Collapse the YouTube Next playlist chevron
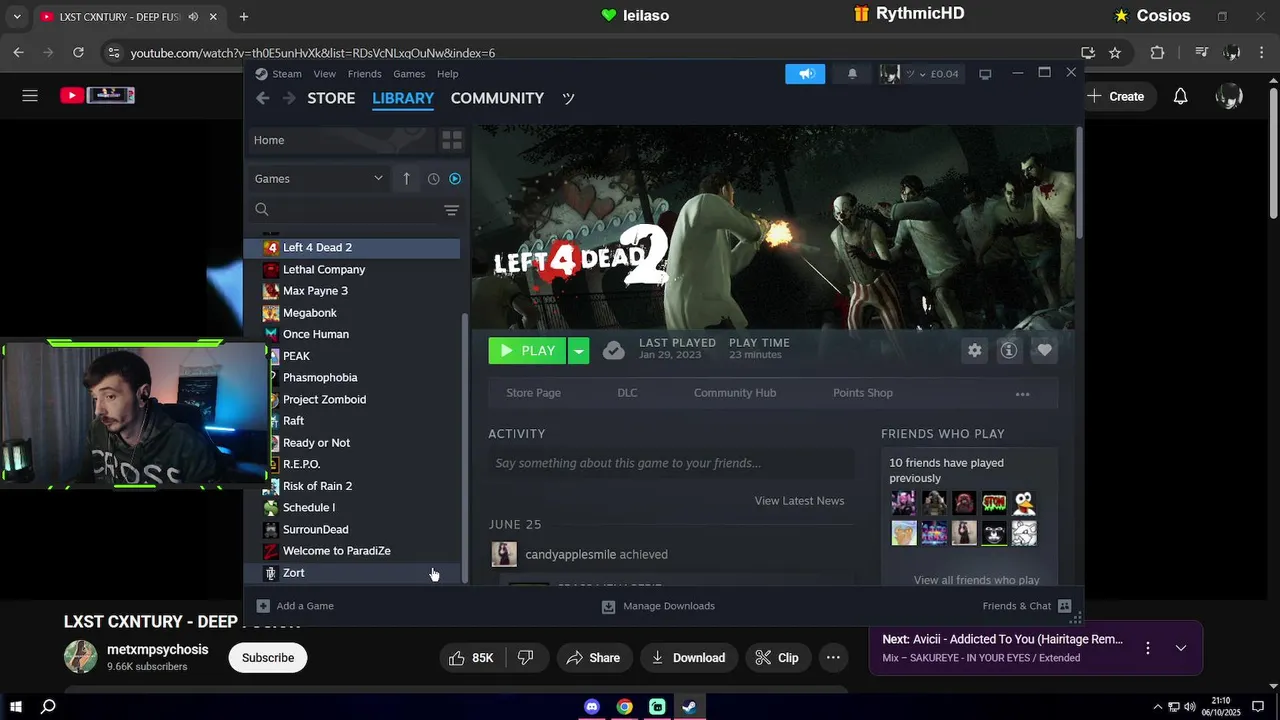Screen dimensions: 1280x720 click(1181, 648)
